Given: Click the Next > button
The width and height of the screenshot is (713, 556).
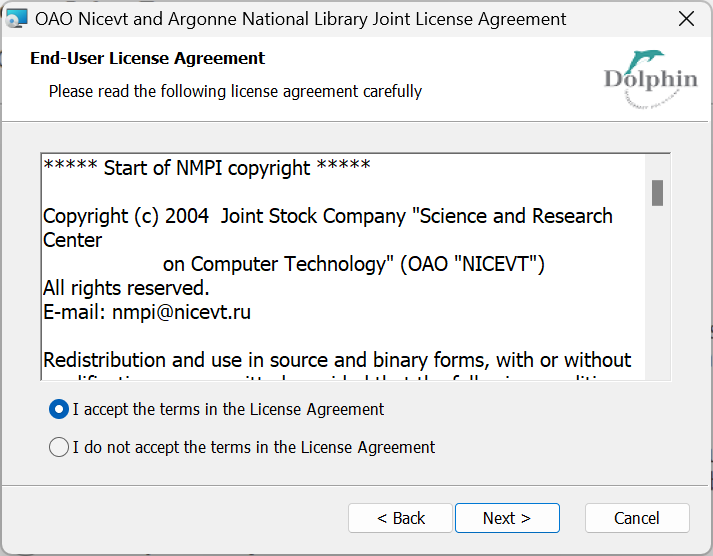Looking at the screenshot, I should pos(507,518).
